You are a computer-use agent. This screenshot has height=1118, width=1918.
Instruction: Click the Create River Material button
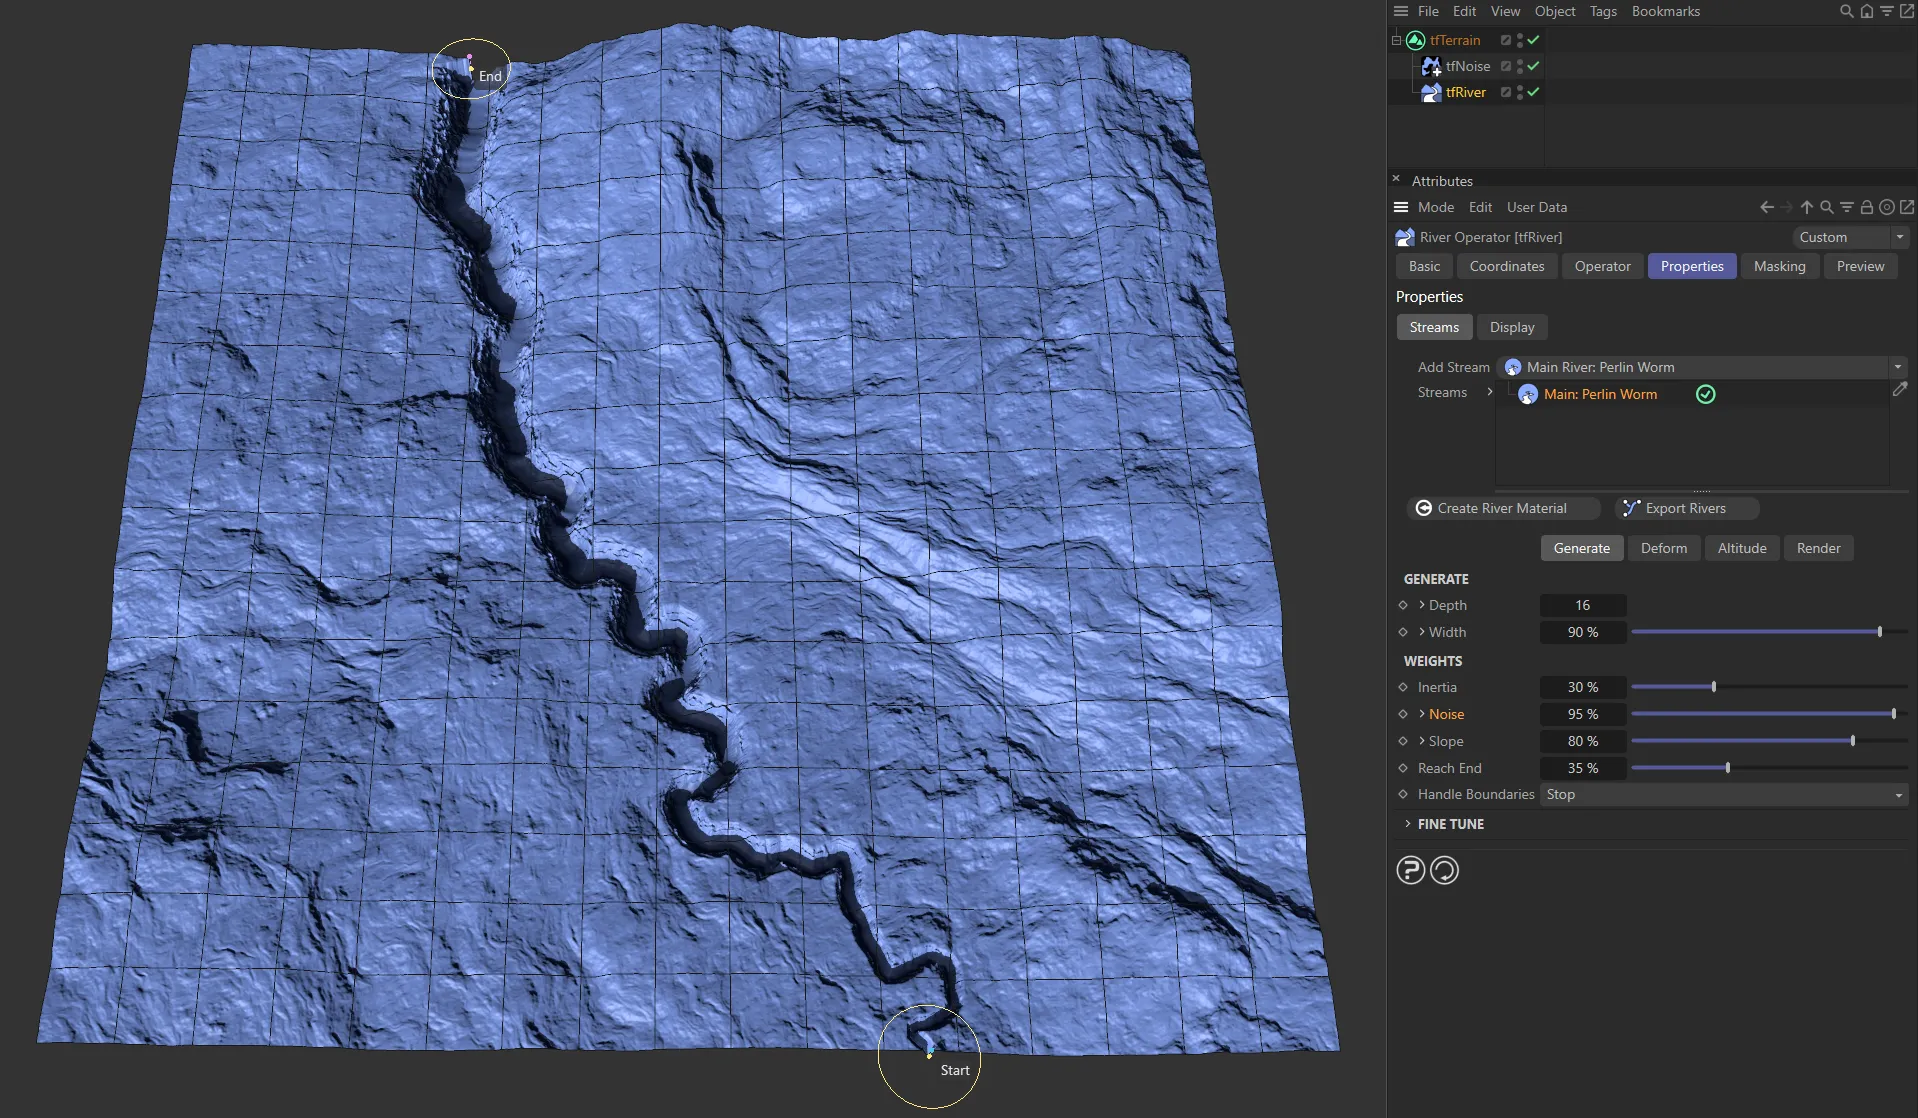(1501, 508)
